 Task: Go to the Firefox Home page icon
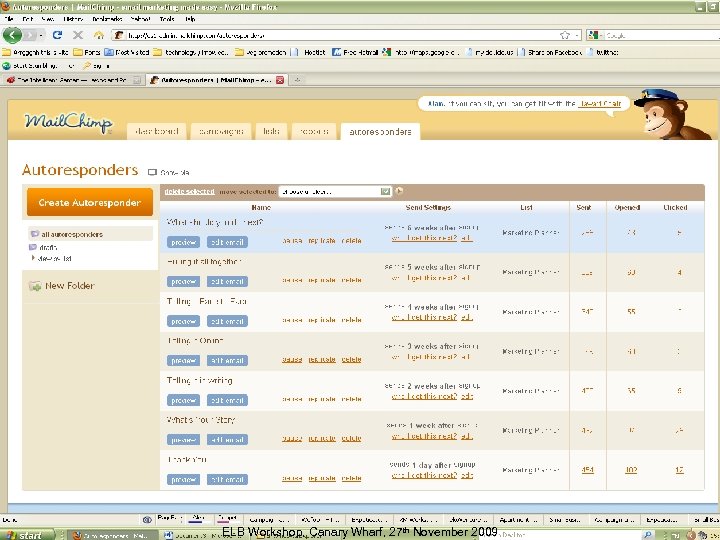99,35
